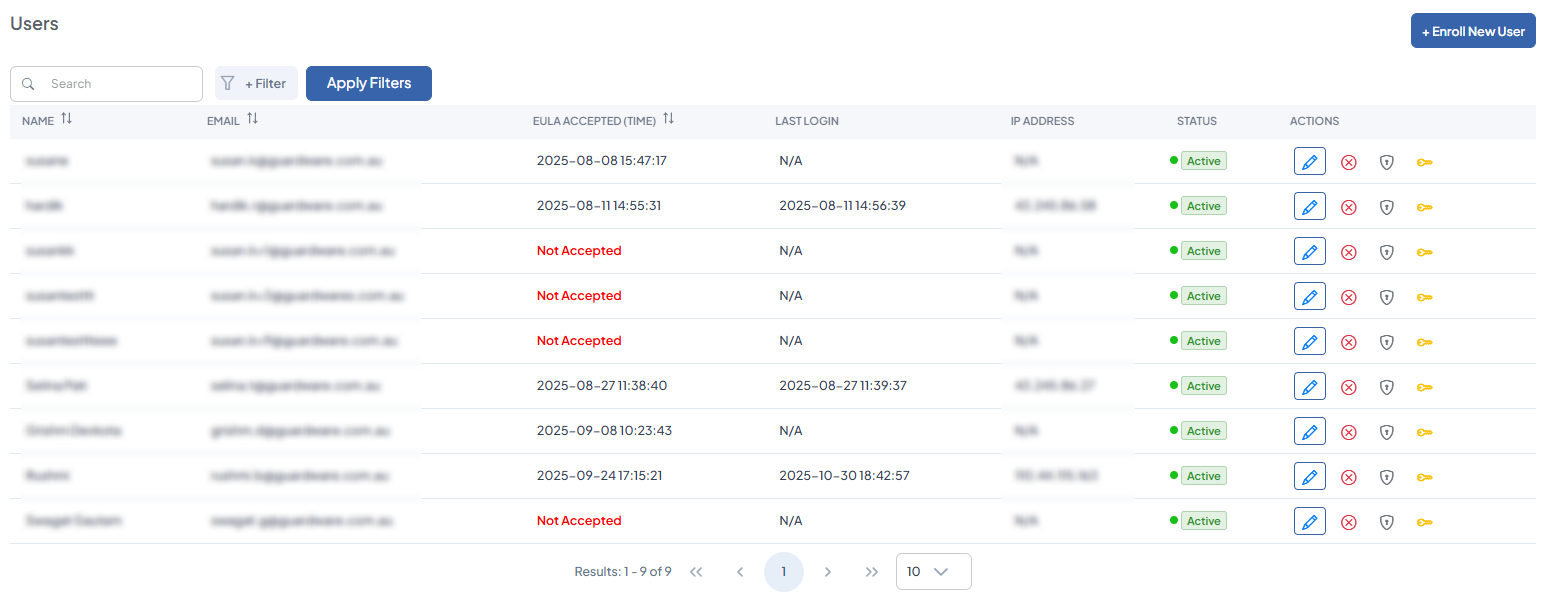
Task: Click the edit pencil for the user with last login 2025-10-30 18:42:57
Action: tap(1309, 476)
